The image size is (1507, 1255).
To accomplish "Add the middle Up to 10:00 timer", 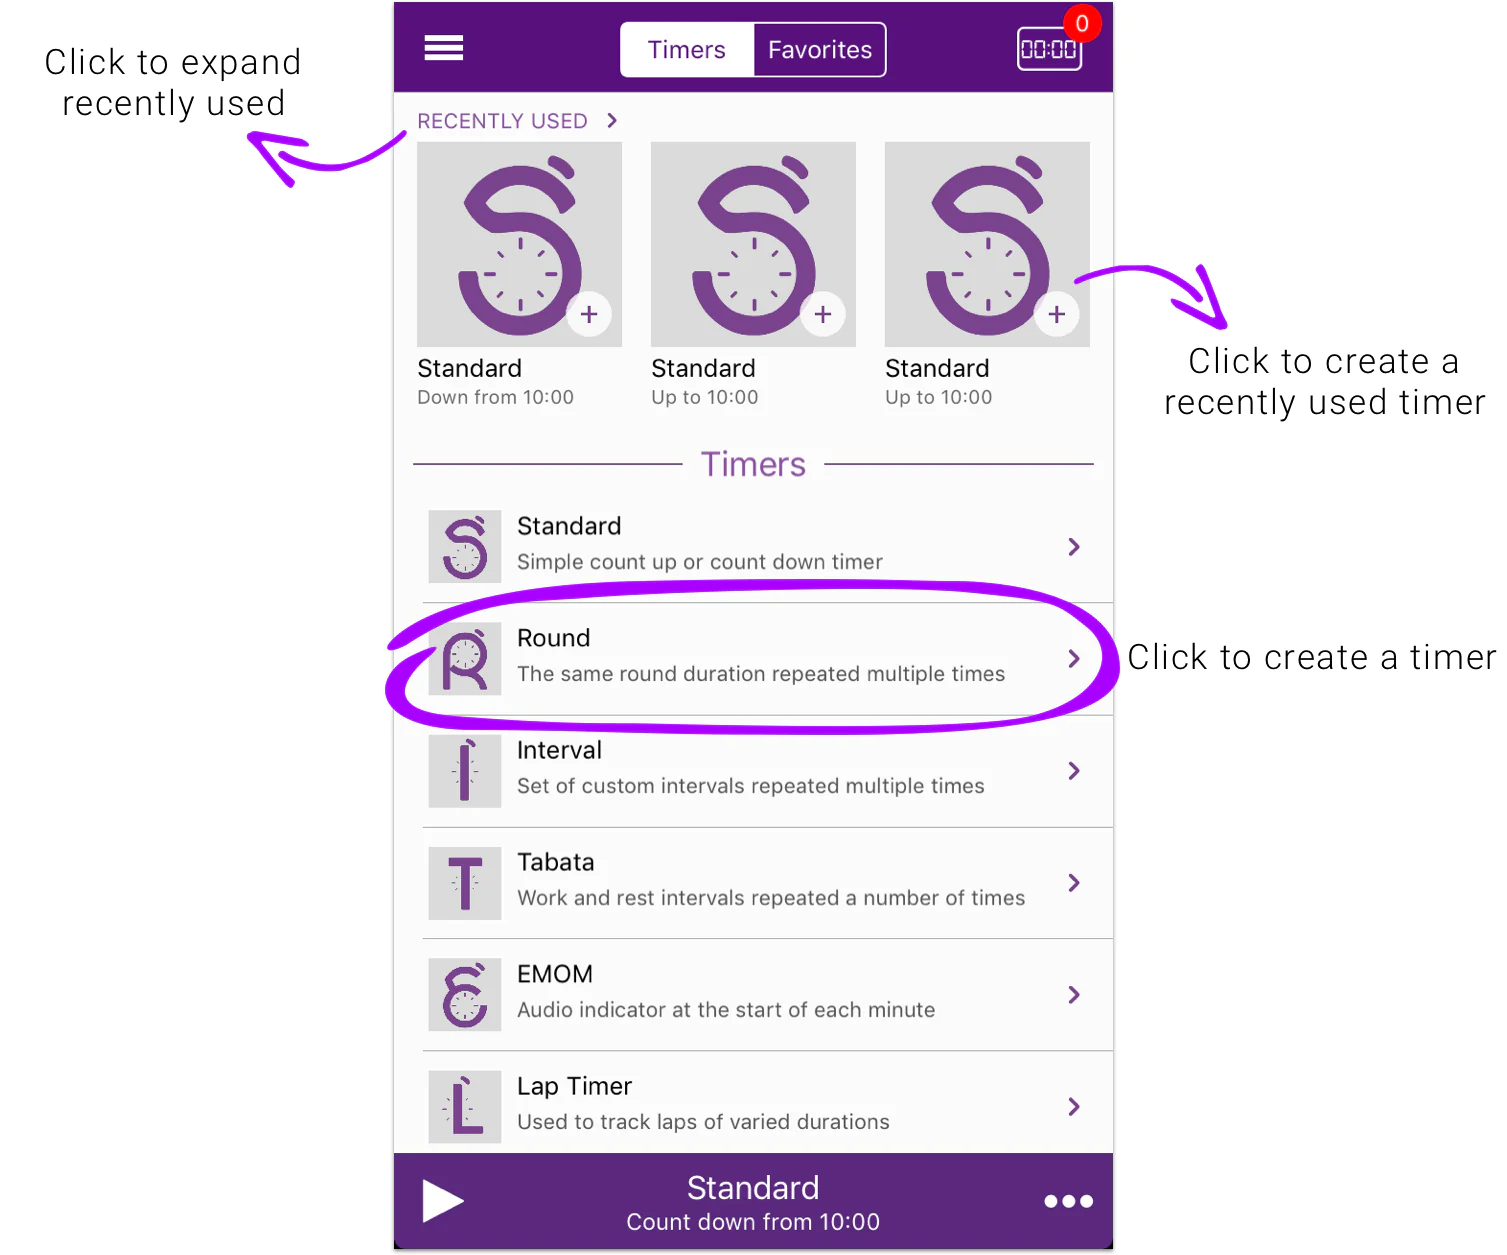I will click(823, 314).
